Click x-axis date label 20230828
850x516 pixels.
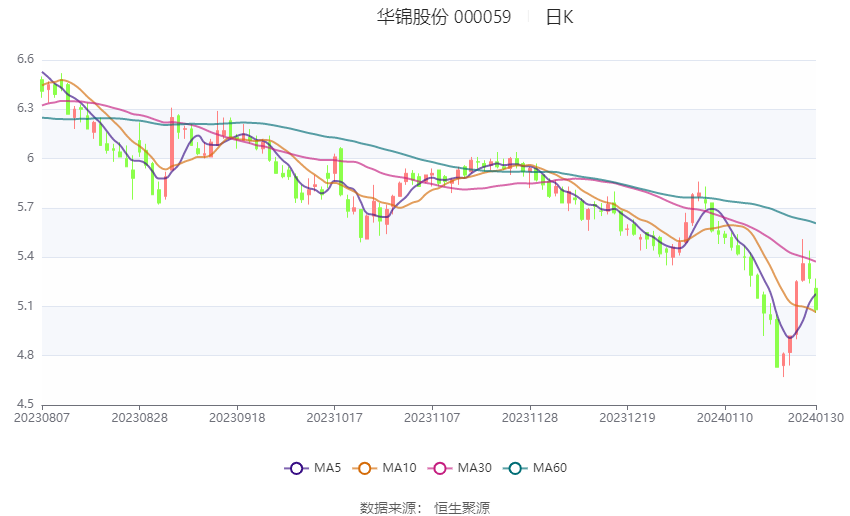[x=139, y=418]
